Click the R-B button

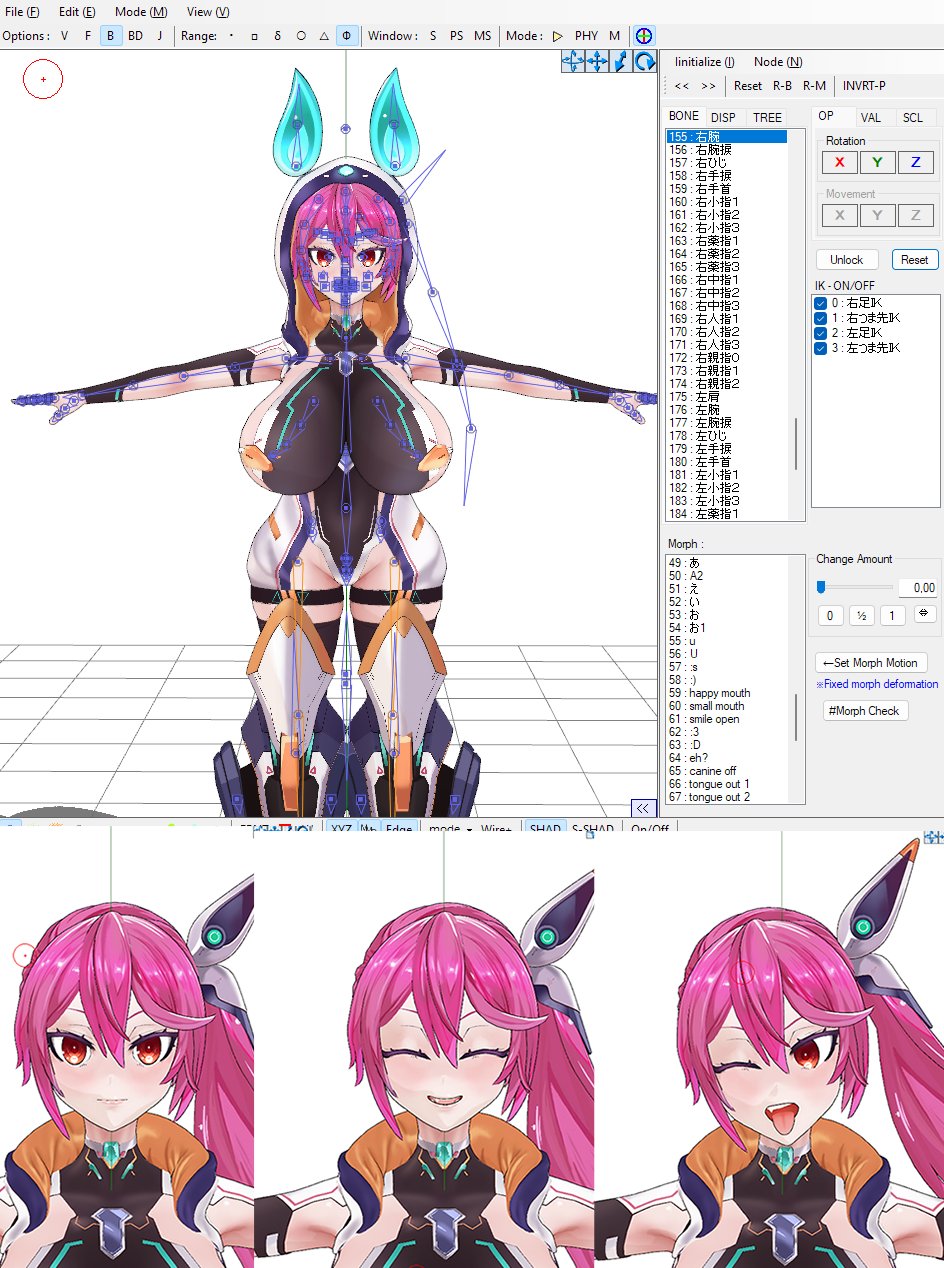(x=783, y=86)
